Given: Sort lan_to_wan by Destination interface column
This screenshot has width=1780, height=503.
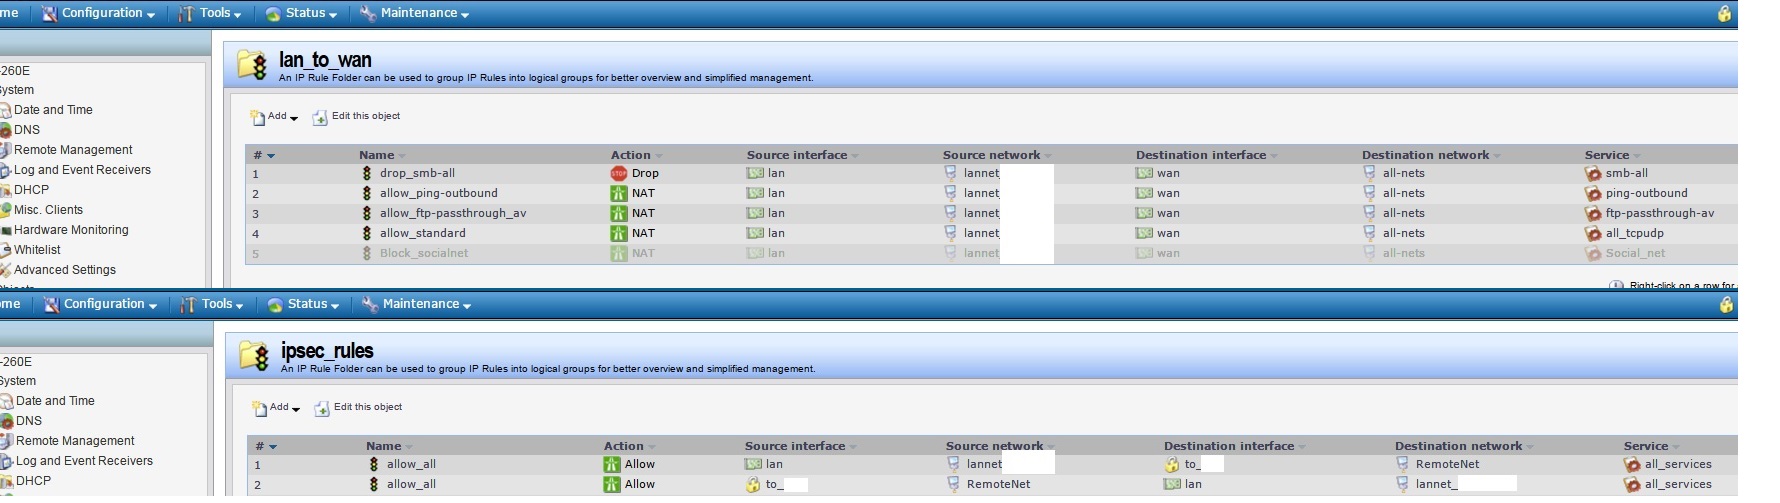Looking at the screenshot, I should click(x=1206, y=155).
